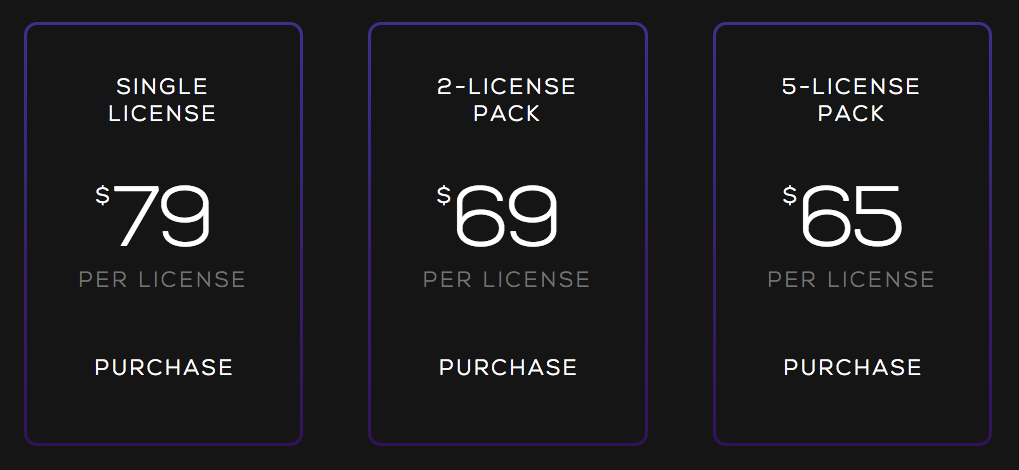The image size is (1019, 470).
Task: Click the empty gap between Single and 2-License cards
Action: point(335,234)
